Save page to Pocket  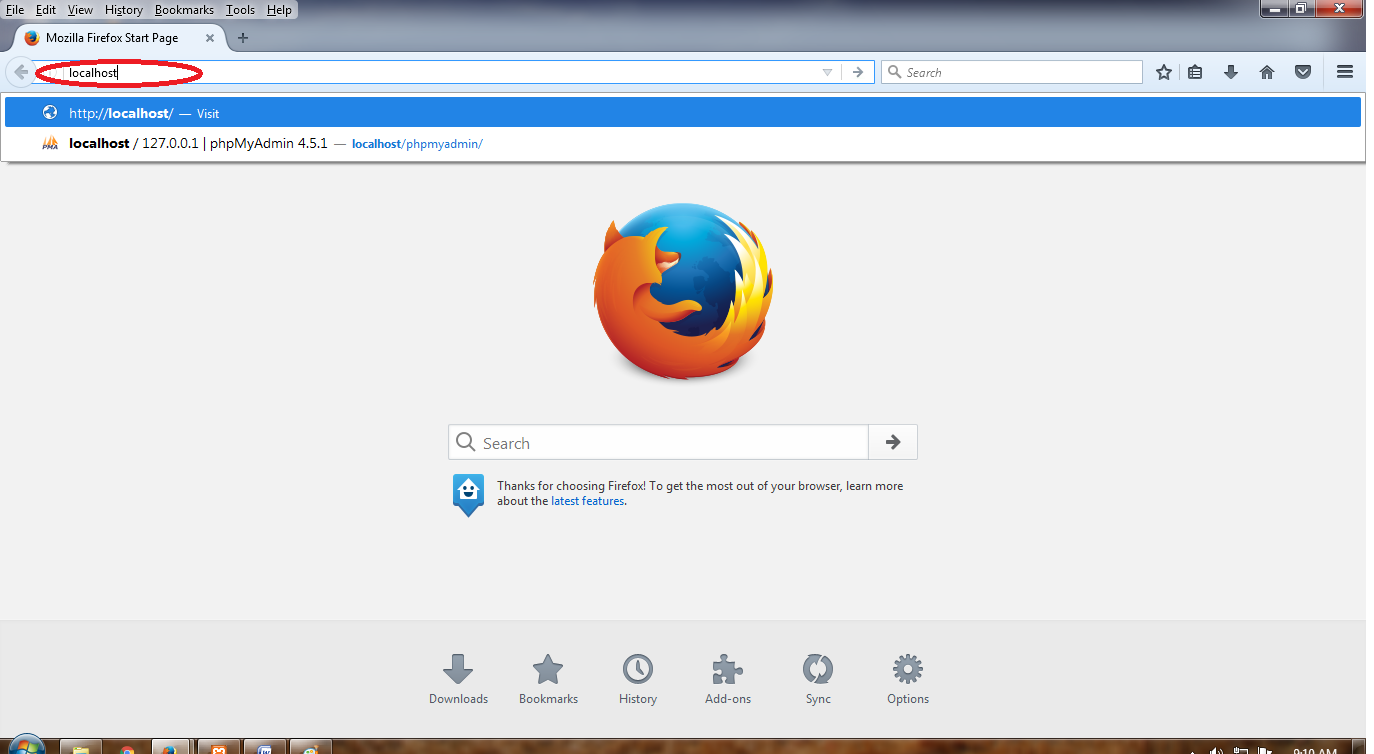tap(1302, 71)
